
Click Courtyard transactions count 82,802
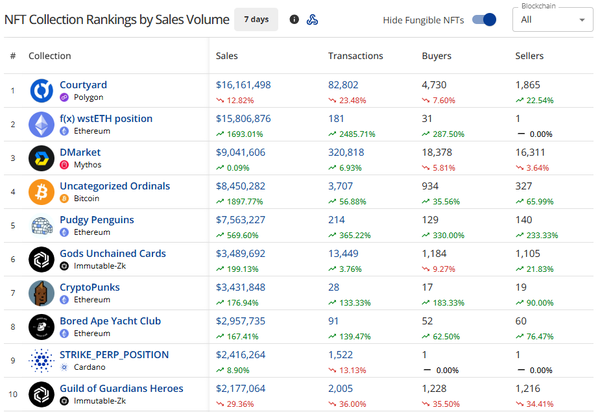point(343,85)
